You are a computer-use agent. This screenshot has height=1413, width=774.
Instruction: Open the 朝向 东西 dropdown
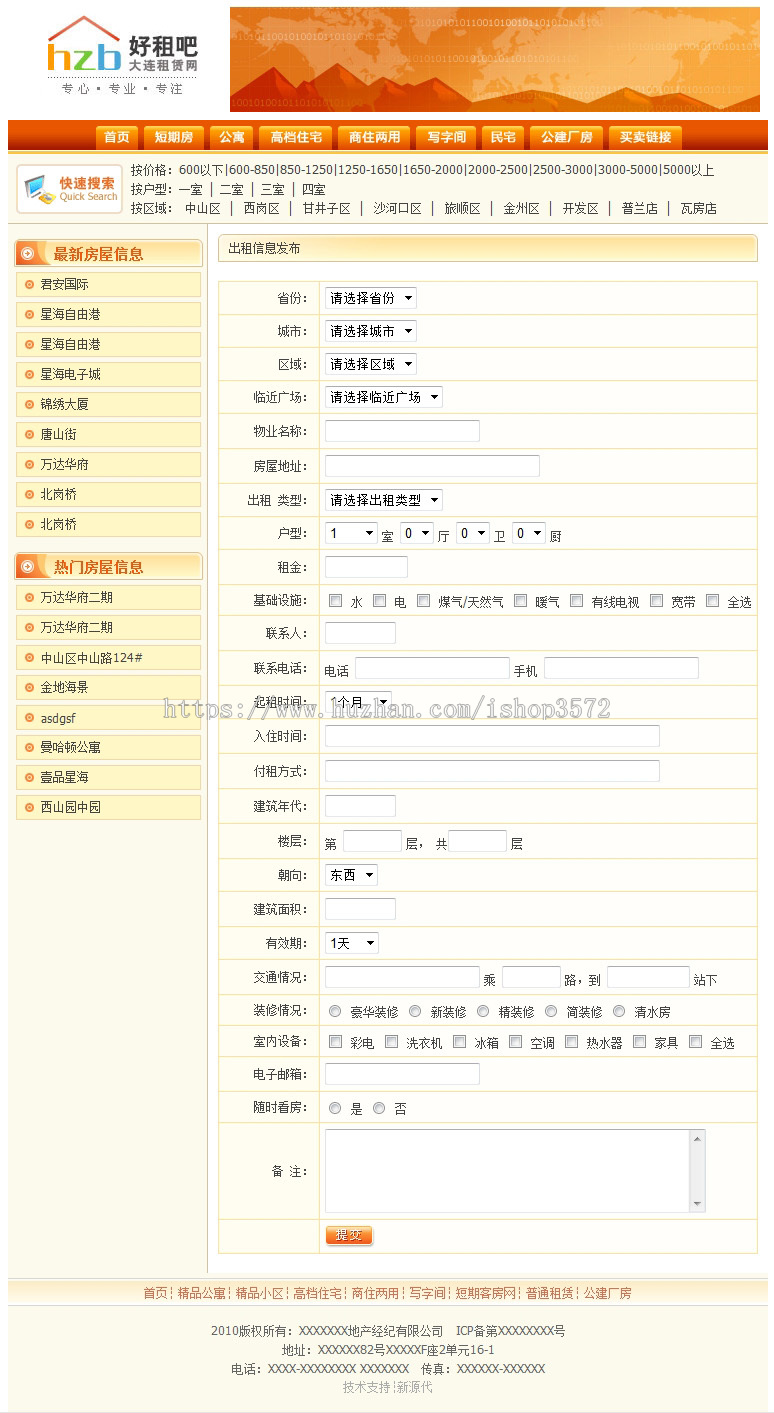(x=351, y=875)
